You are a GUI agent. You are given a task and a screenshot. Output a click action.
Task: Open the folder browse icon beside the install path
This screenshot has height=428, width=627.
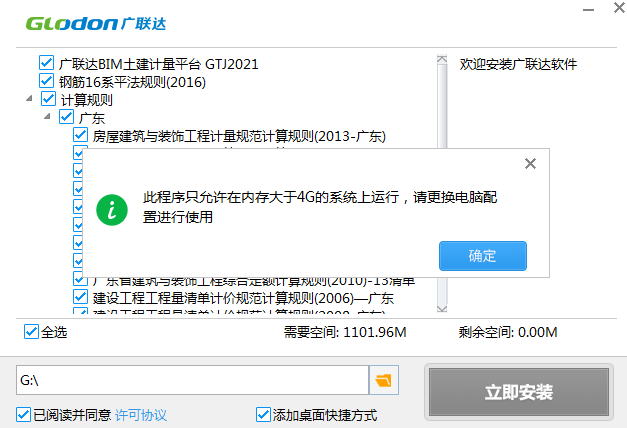tap(383, 380)
